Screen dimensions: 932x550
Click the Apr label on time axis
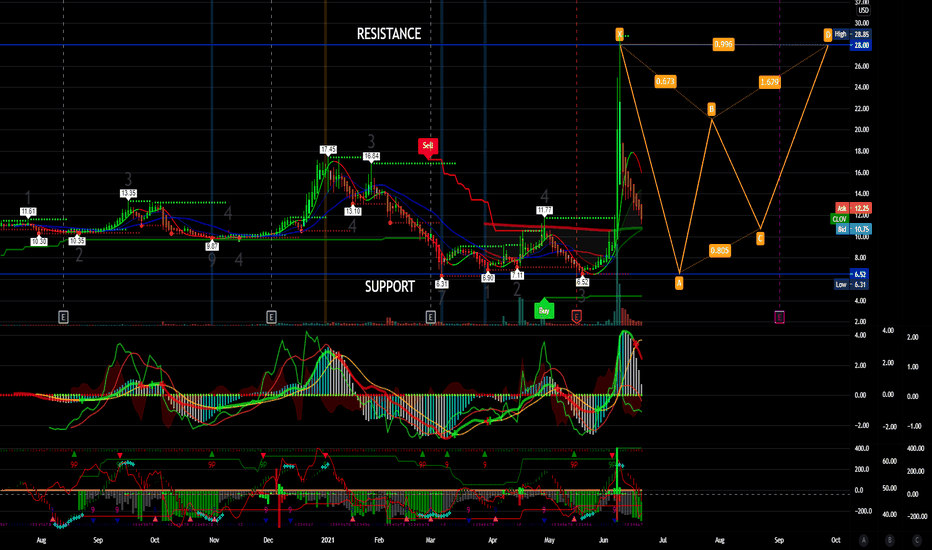[x=492, y=540]
